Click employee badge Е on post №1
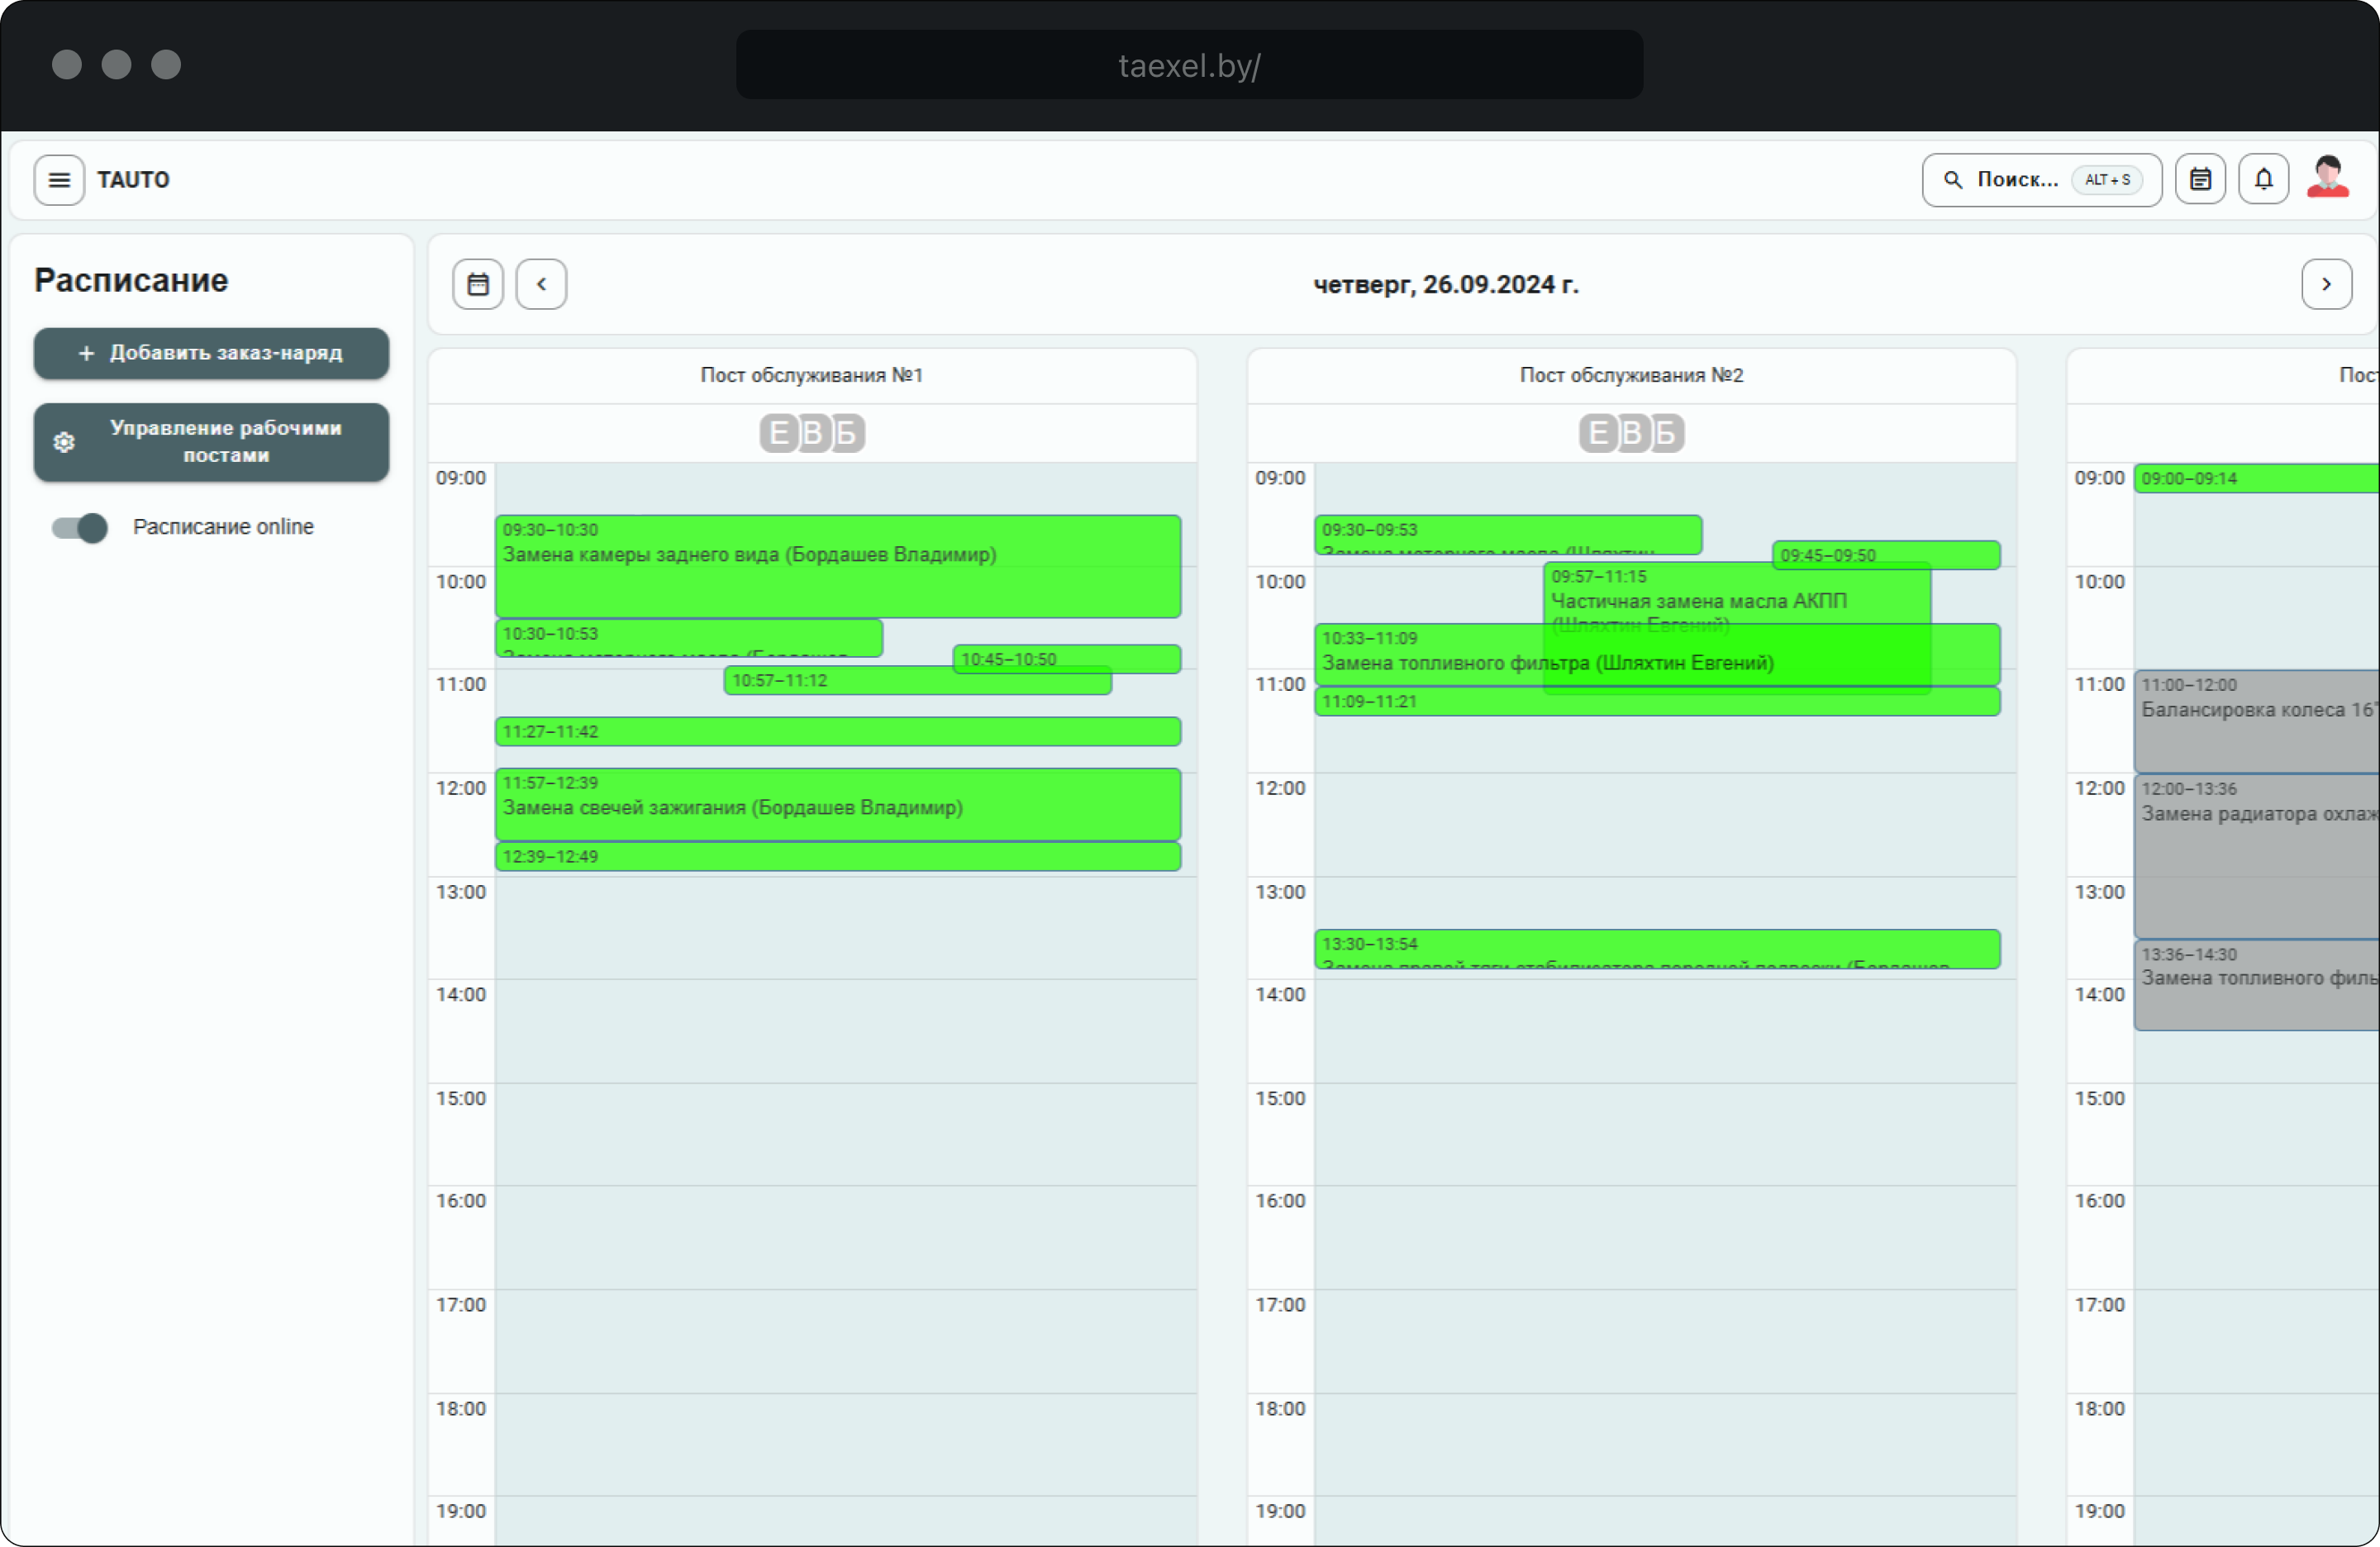Viewport: 2380px width, 1547px height. tap(779, 433)
